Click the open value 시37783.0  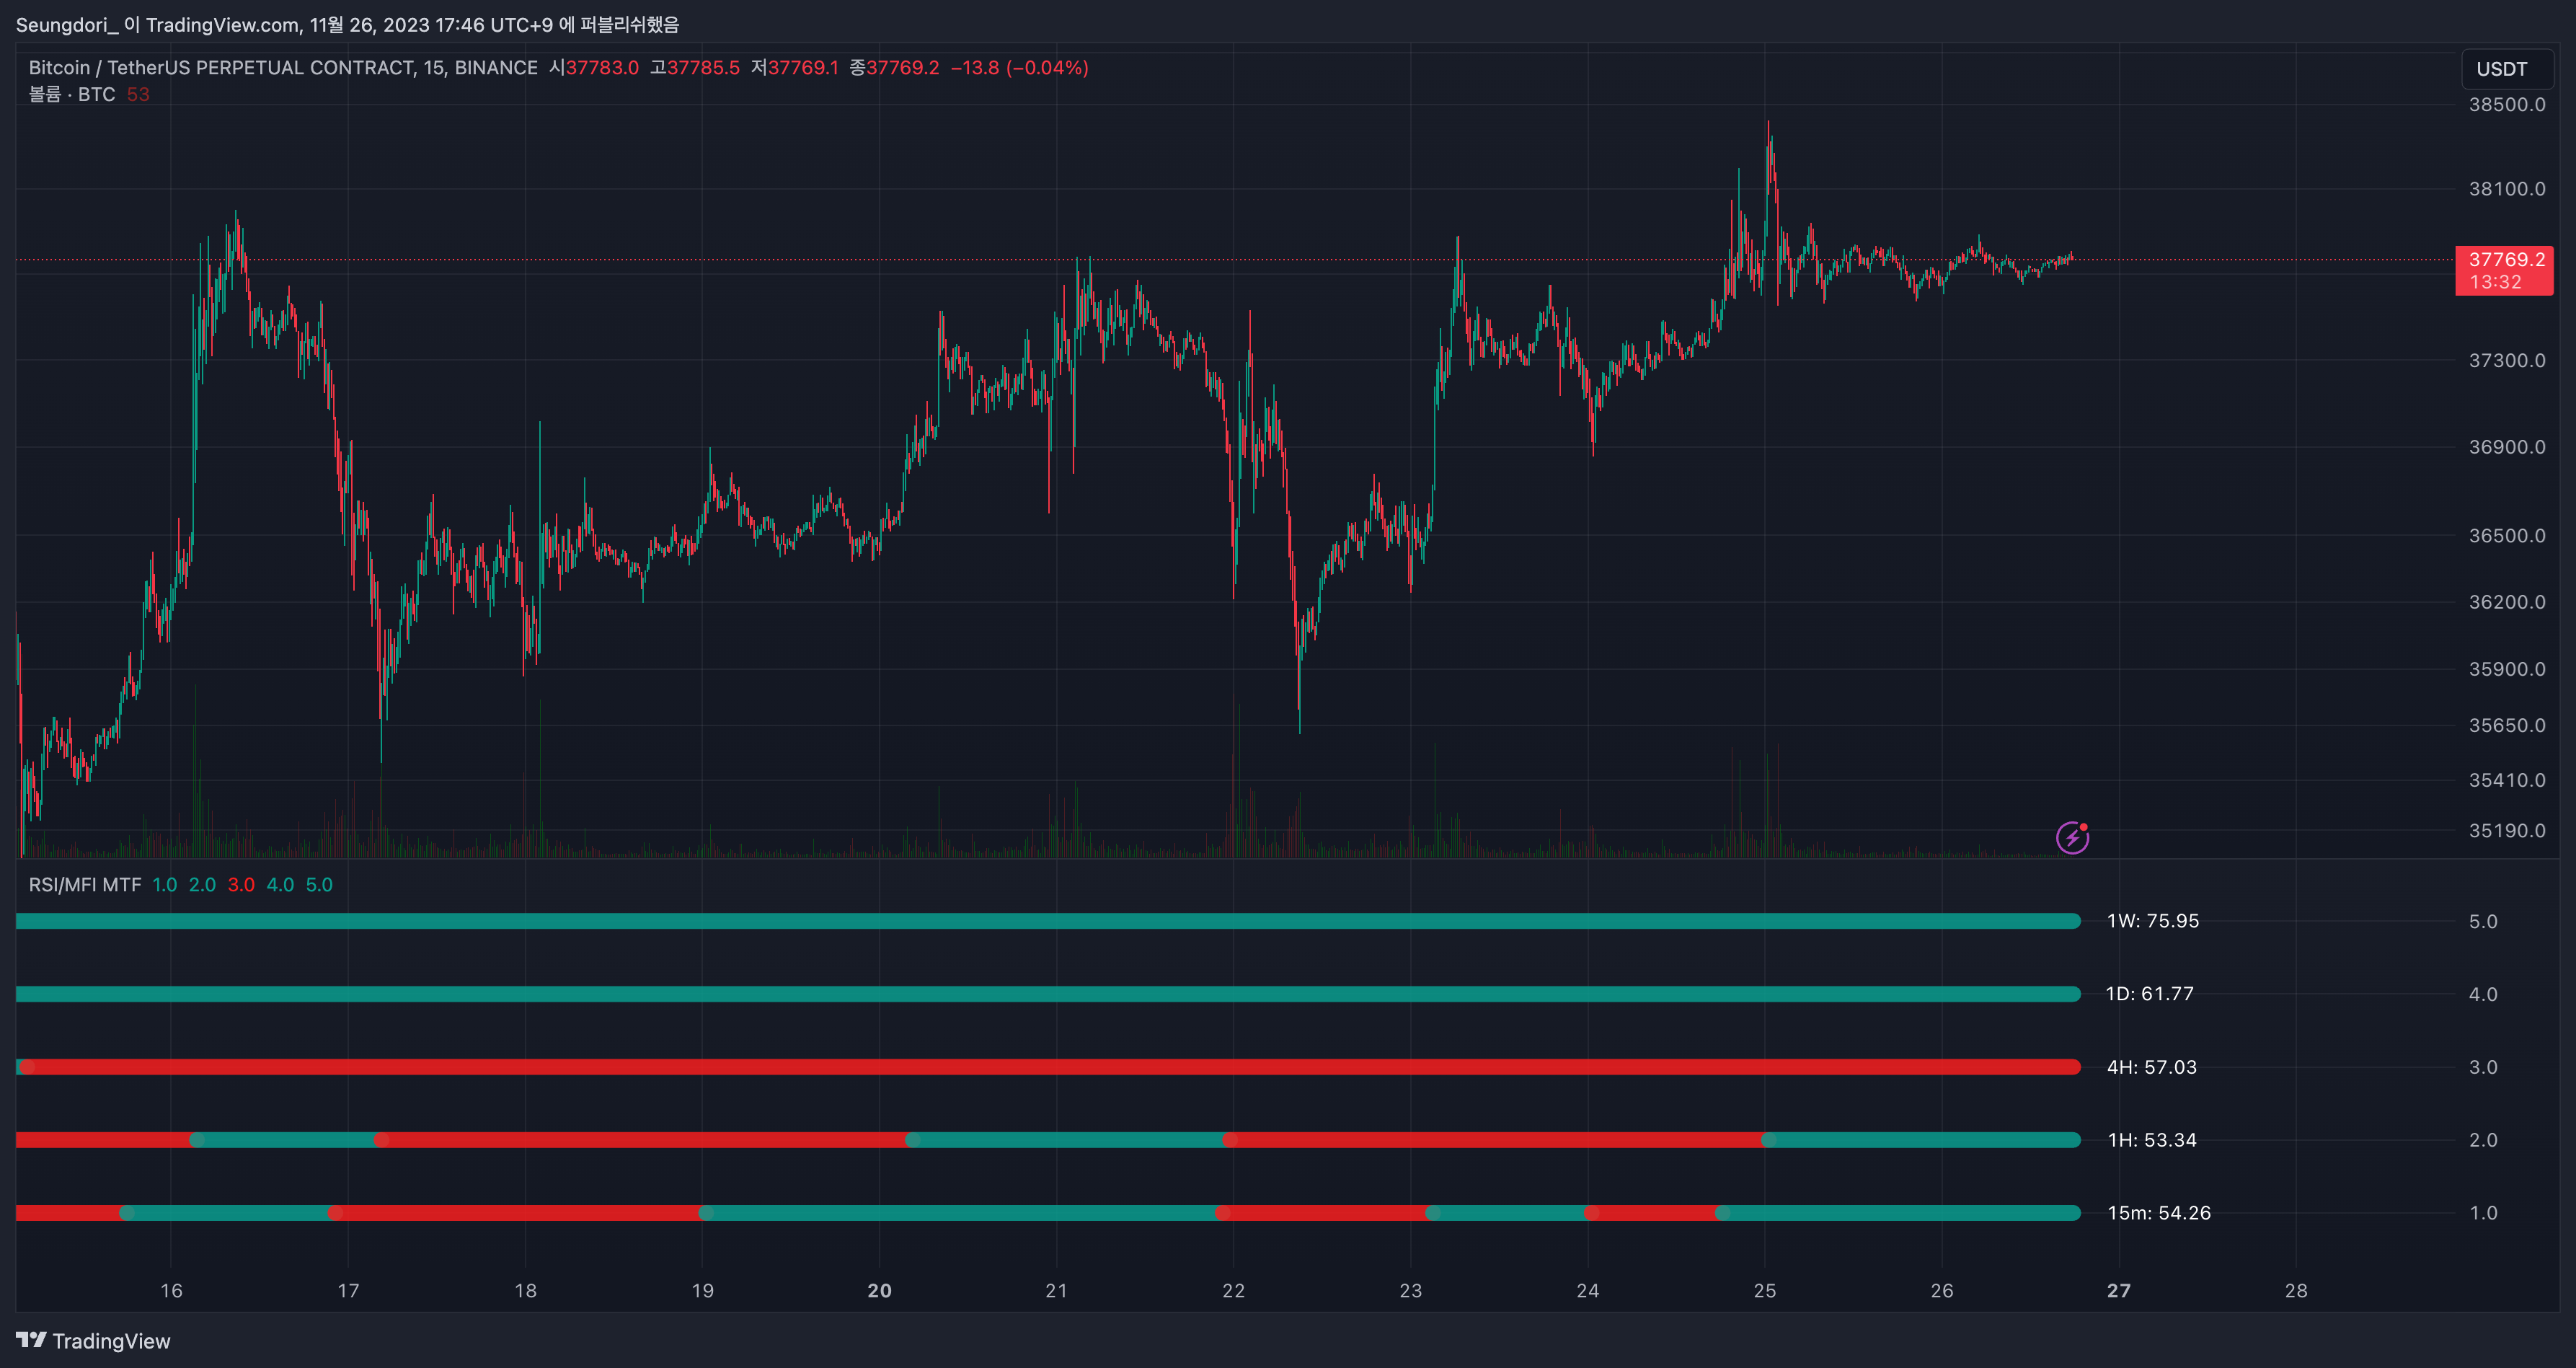594,67
